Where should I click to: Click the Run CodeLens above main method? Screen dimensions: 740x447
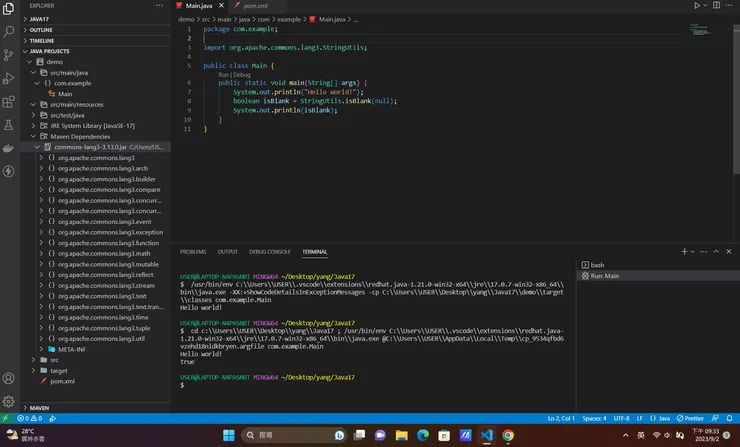tap(223, 74)
